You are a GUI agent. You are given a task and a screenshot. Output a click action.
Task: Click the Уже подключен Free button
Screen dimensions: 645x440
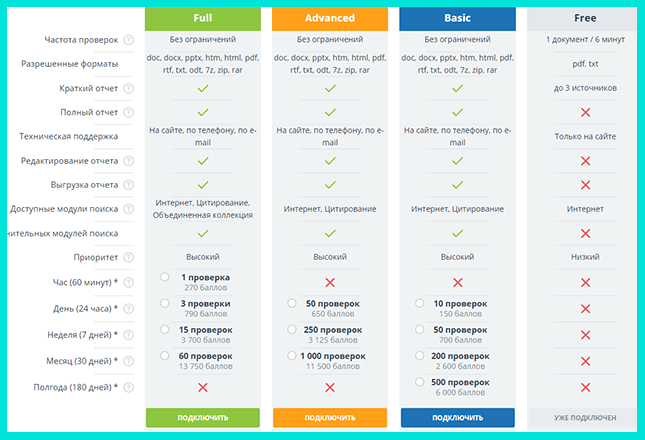tap(585, 417)
